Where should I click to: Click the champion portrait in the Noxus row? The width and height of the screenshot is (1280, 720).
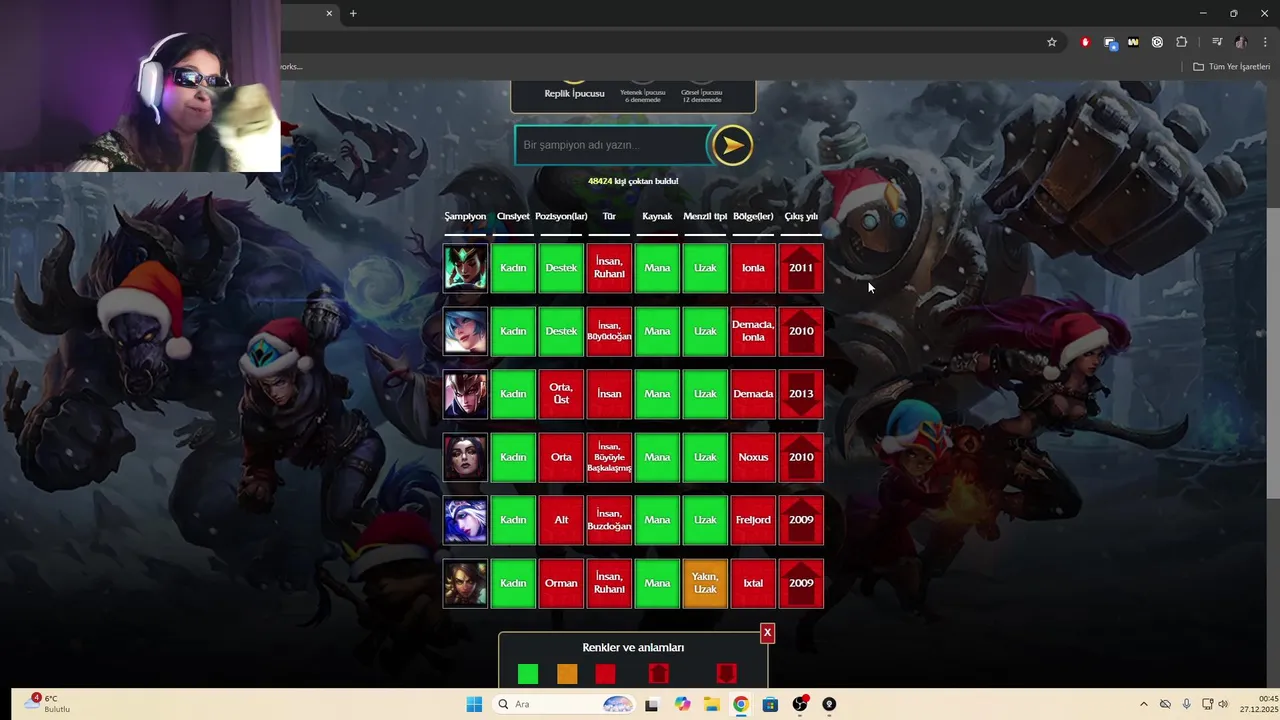point(466,457)
